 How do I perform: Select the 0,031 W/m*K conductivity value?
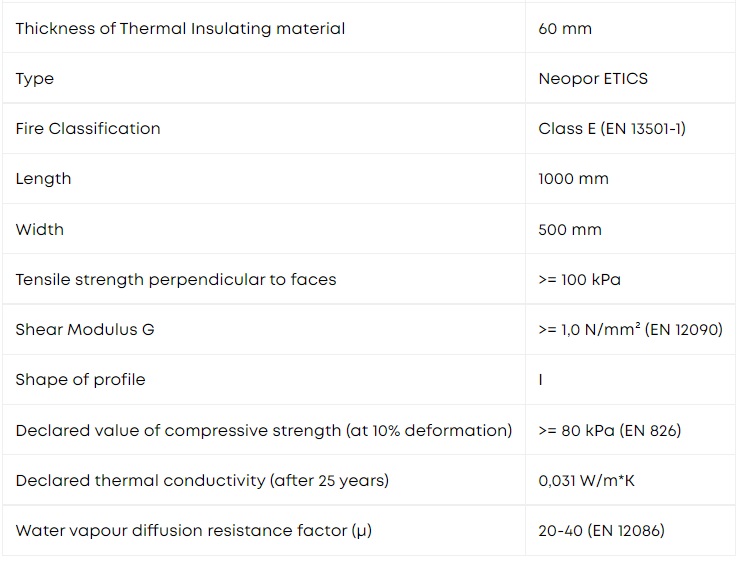pyautogui.click(x=586, y=481)
